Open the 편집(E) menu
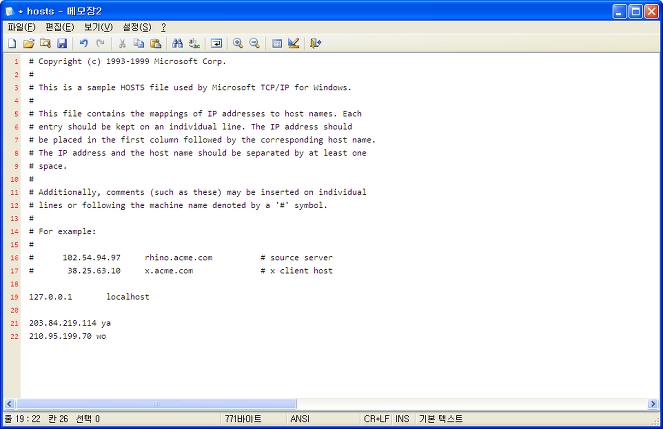 (60, 27)
